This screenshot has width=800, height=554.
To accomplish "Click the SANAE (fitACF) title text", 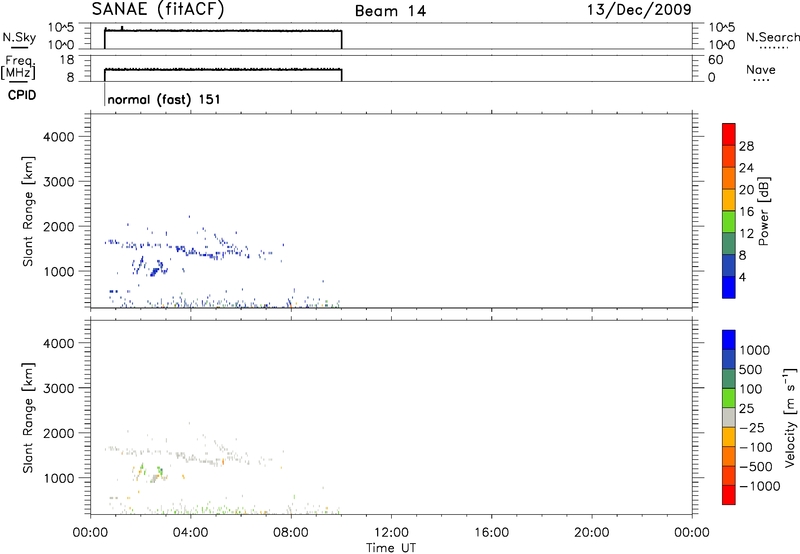I will pyautogui.click(x=158, y=9).
